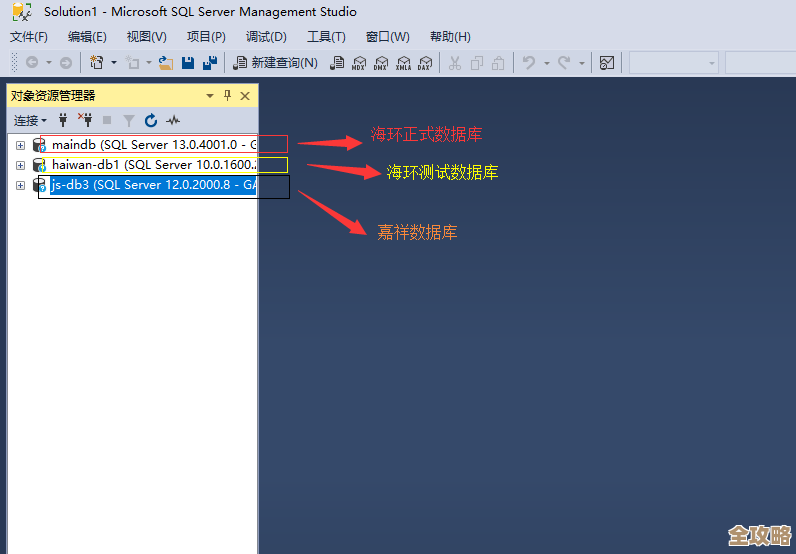Image resolution: width=796 pixels, height=554 pixels.
Task: Click the DMX query icon
Action: pos(381,63)
